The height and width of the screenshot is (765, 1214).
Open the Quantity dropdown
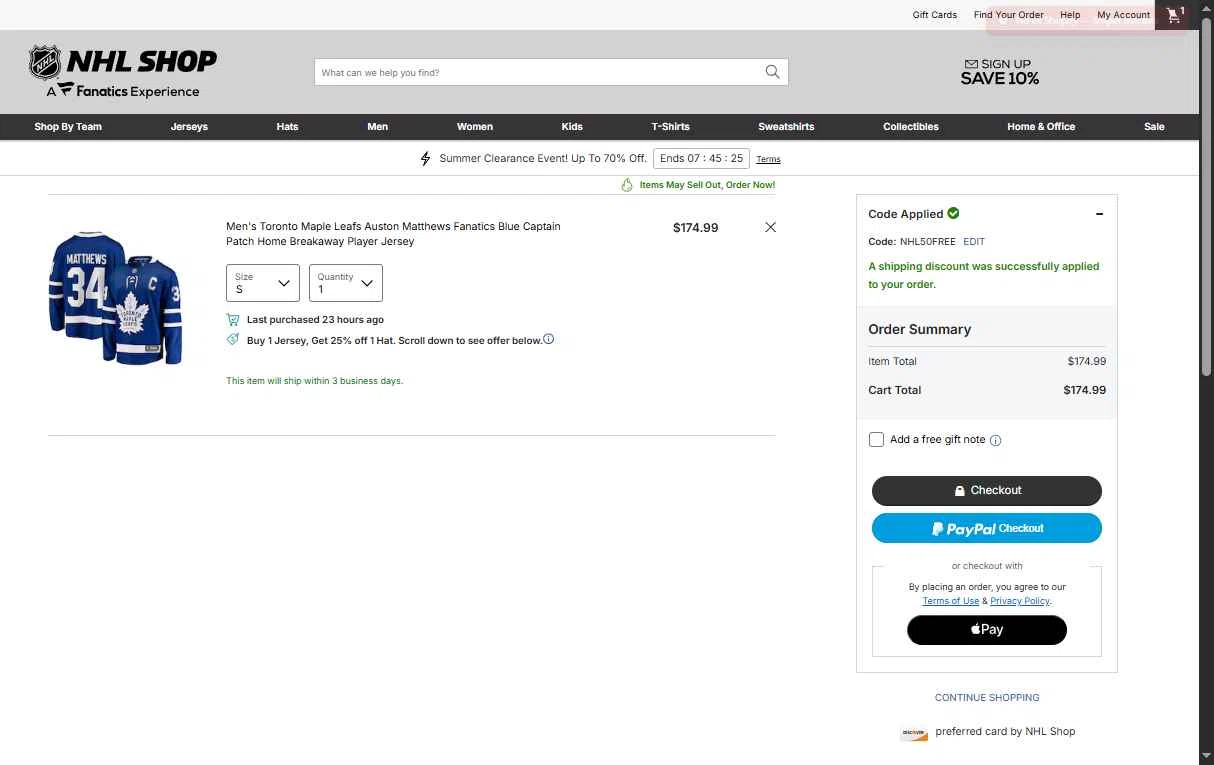coord(346,283)
